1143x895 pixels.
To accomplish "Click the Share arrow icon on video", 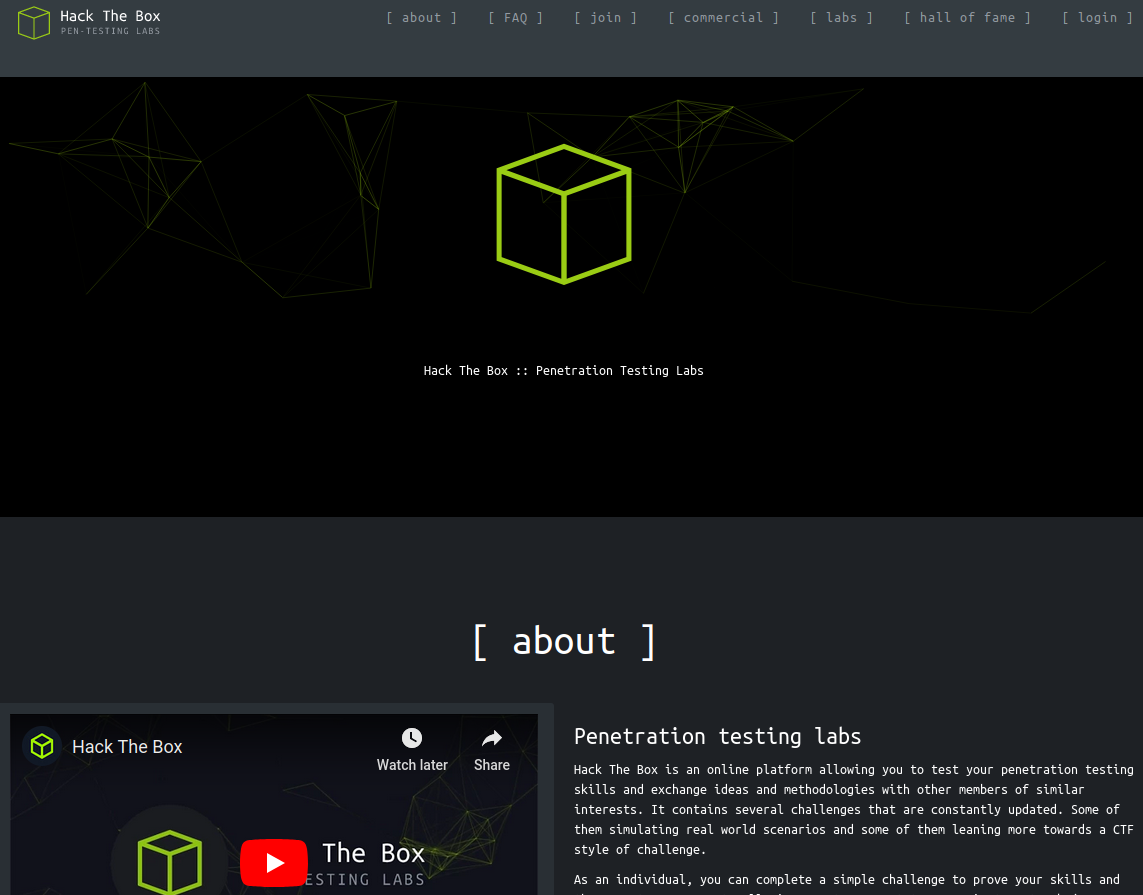I will click(492, 738).
